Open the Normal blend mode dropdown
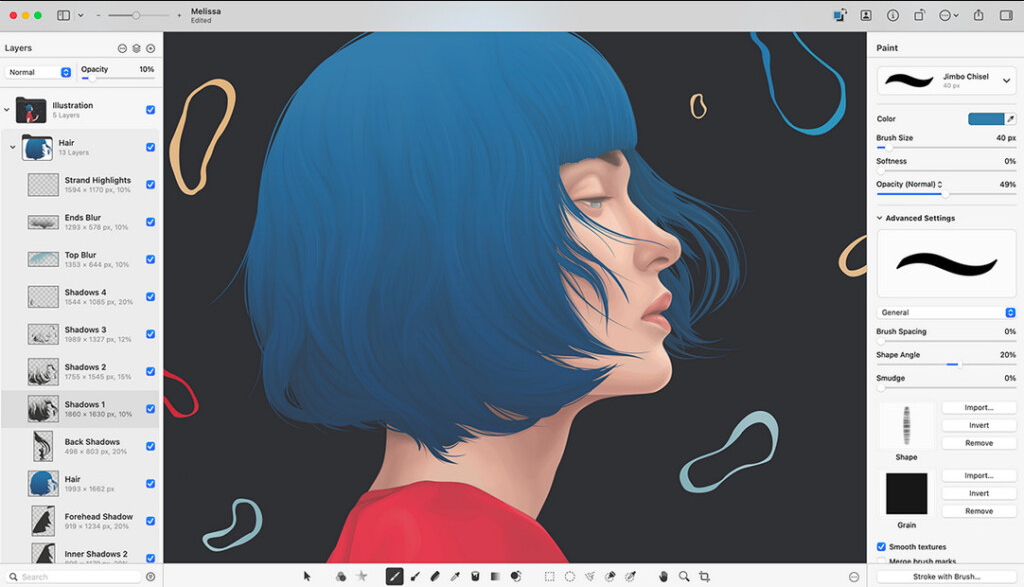Screen dimensions: 1024x587 point(39,72)
